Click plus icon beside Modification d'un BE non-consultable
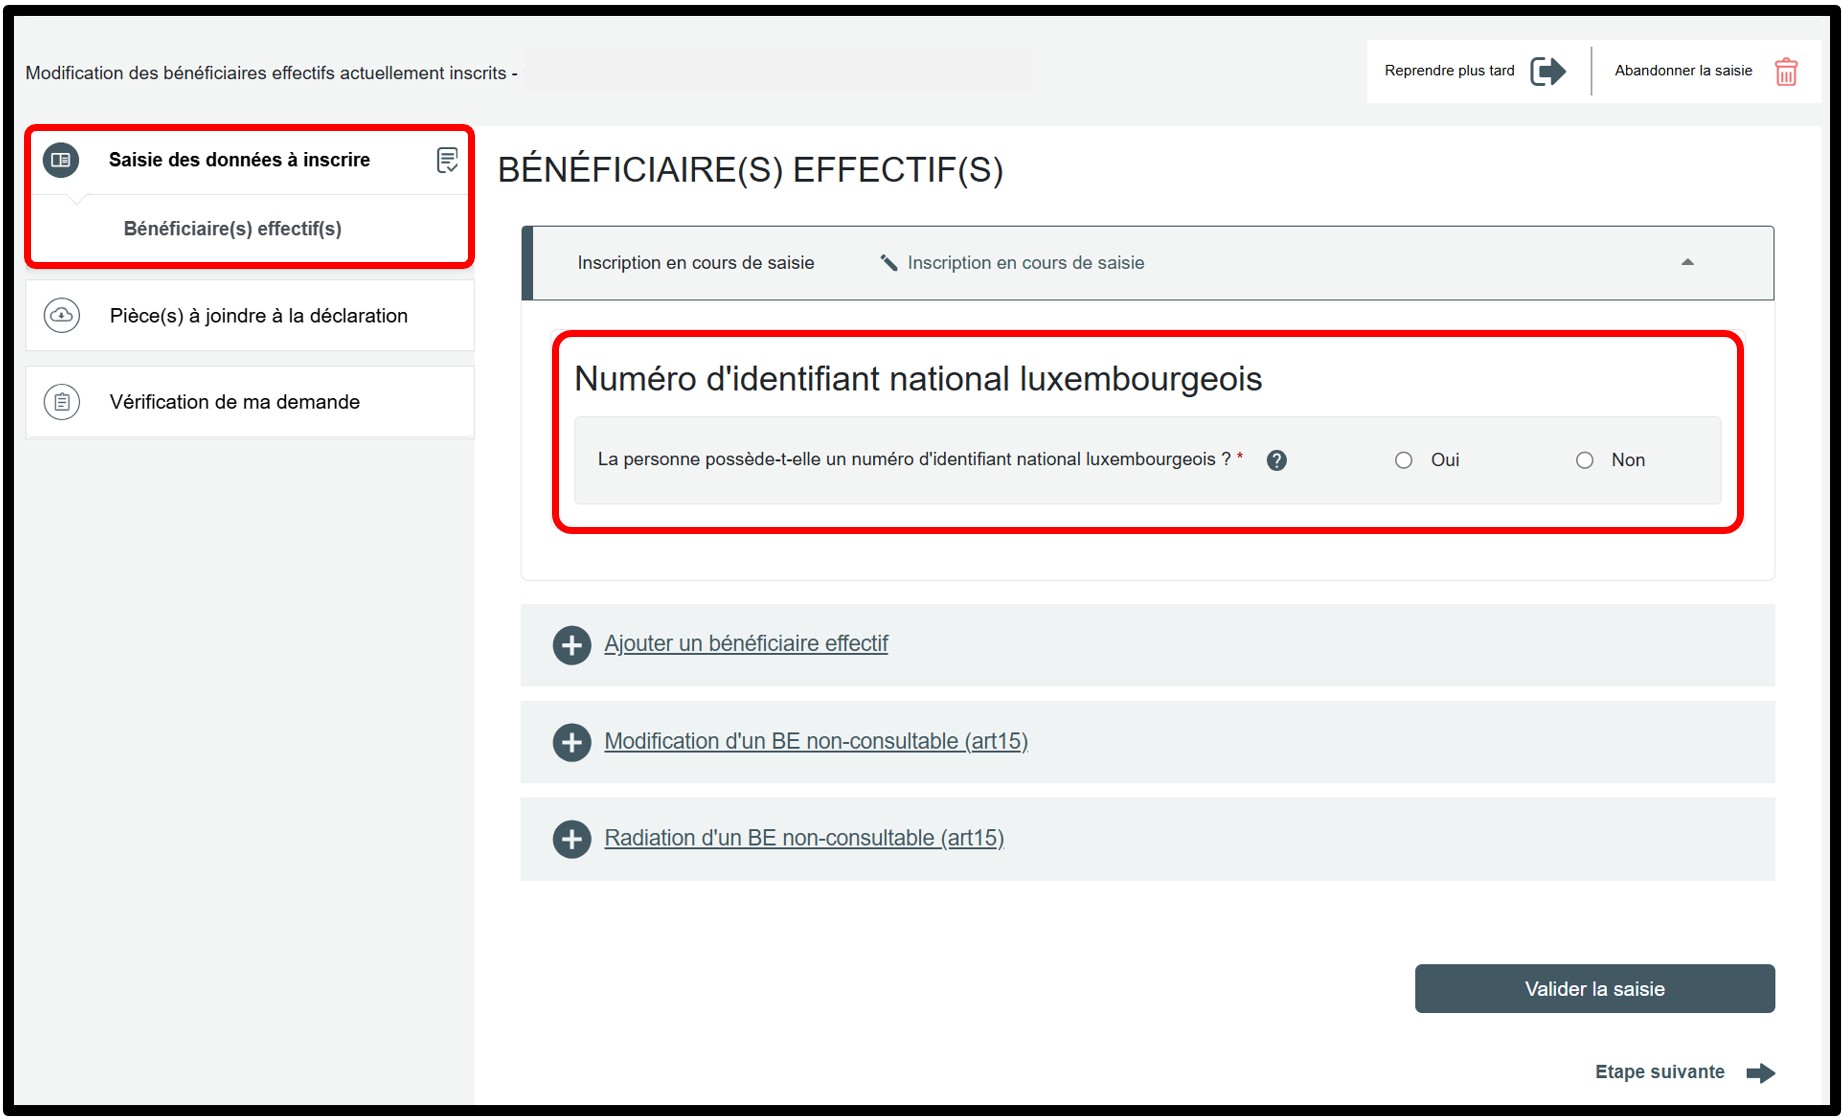This screenshot has height=1119, width=1843. click(572, 742)
